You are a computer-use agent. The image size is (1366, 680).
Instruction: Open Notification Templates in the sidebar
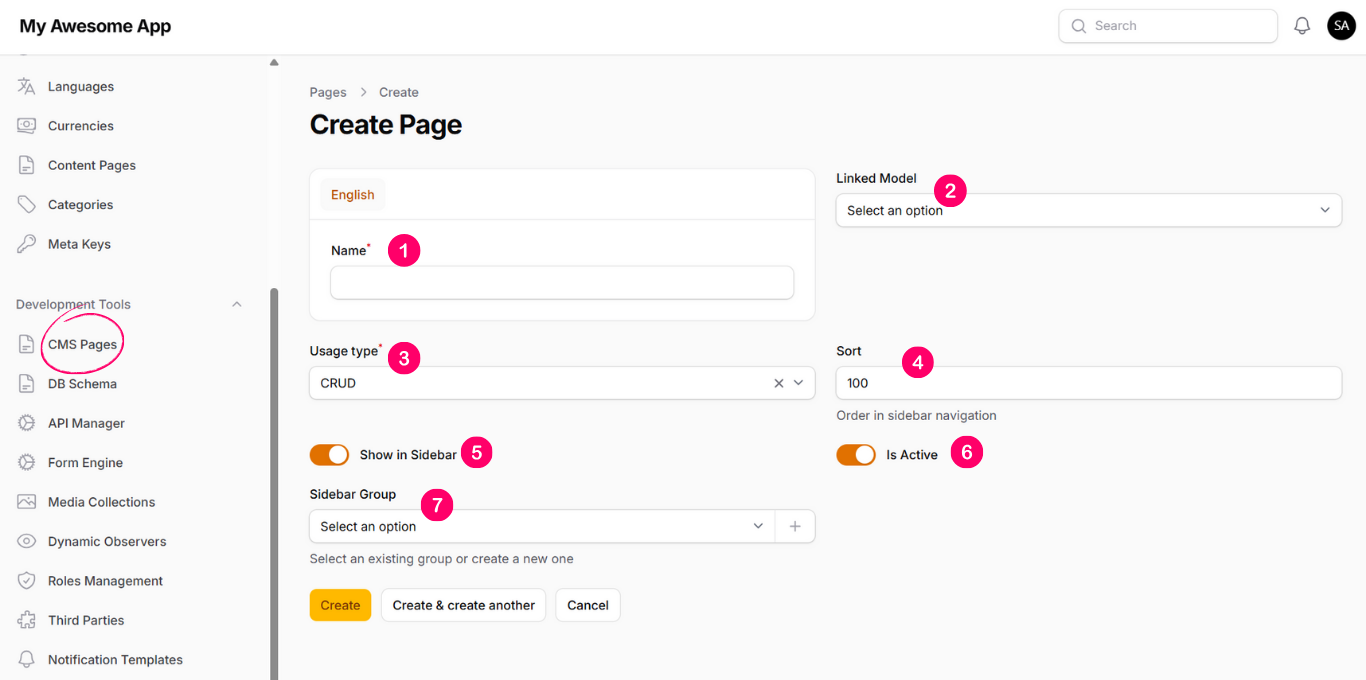[115, 660]
